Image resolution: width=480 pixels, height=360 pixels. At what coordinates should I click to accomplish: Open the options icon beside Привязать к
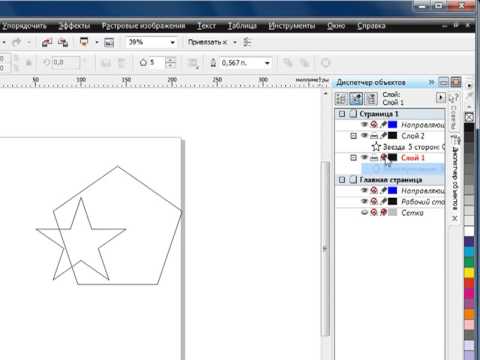tap(247, 42)
